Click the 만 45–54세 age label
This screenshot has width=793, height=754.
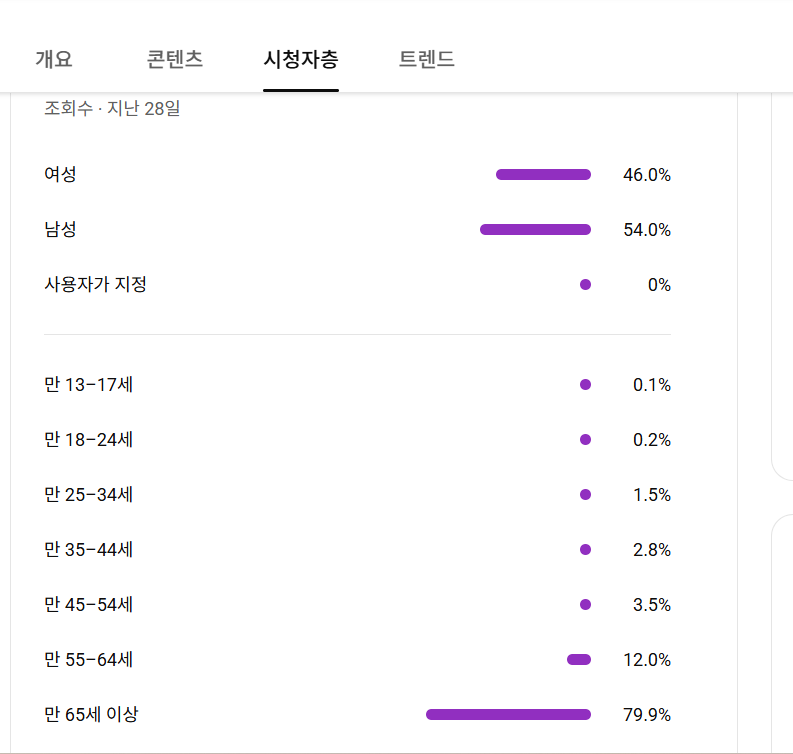click(89, 605)
